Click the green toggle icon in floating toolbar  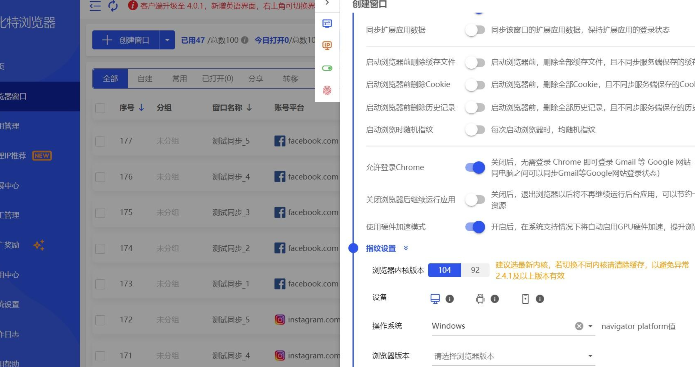click(x=327, y=68)
